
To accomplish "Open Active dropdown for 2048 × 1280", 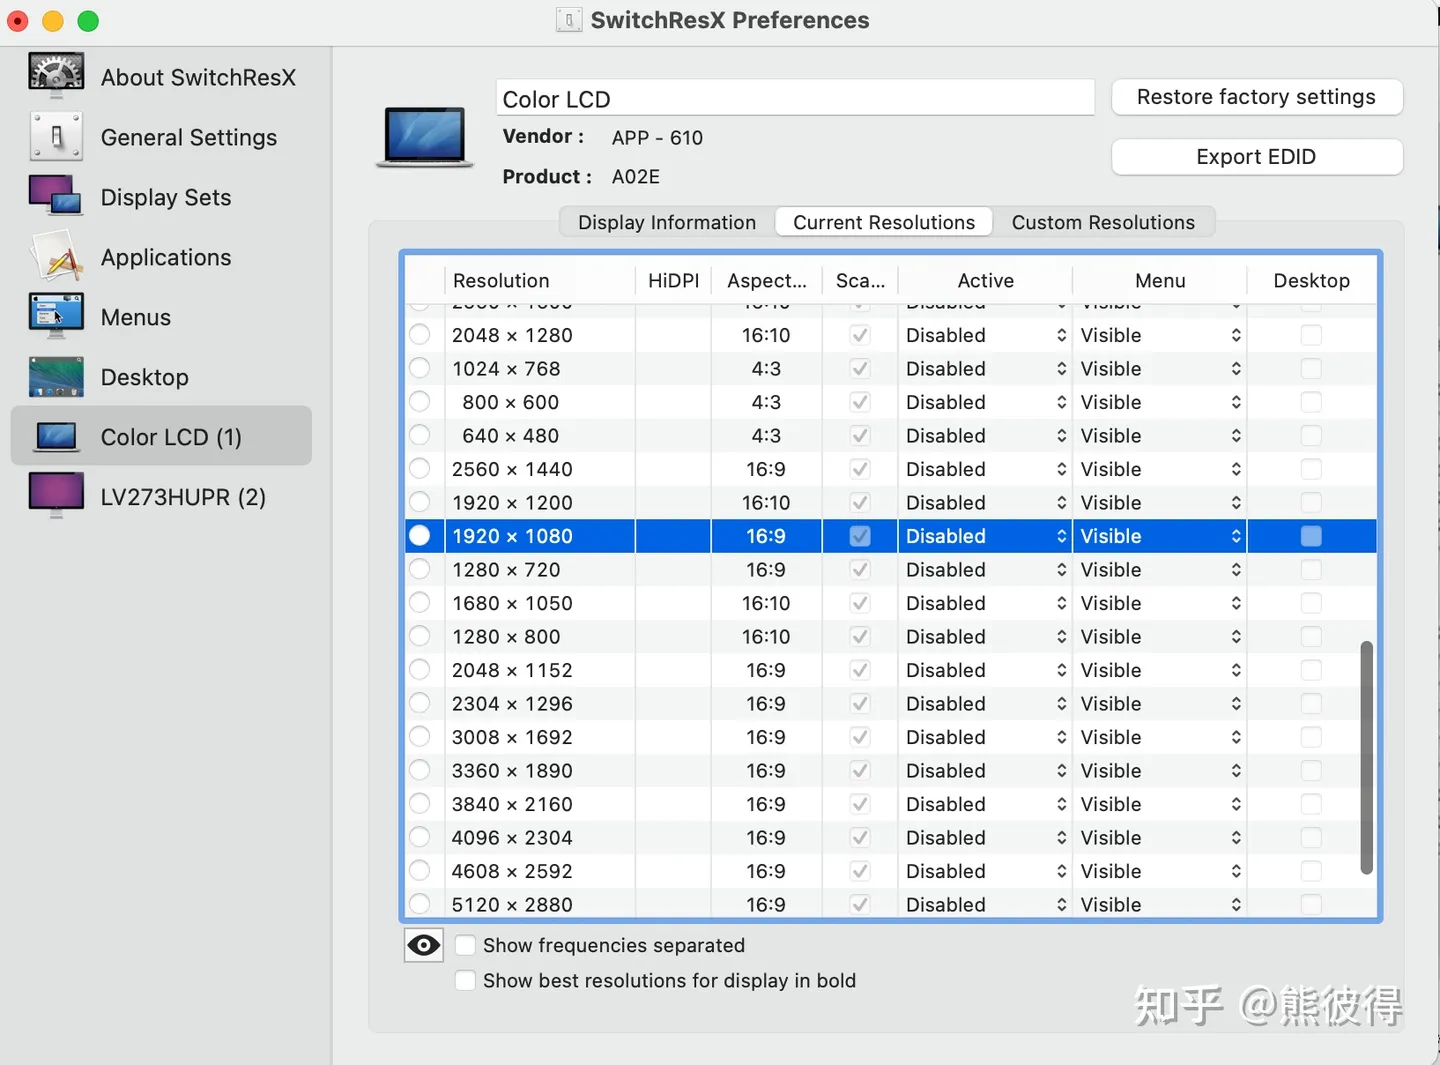I will click(986, 335).
